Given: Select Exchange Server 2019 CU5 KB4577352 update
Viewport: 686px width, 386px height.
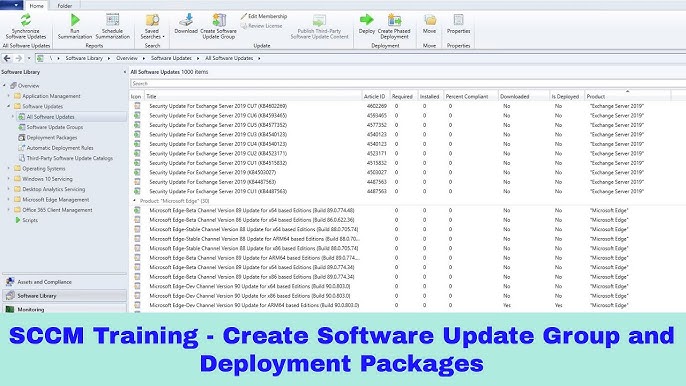Looking at the screenshot, I should click(408, 125).
